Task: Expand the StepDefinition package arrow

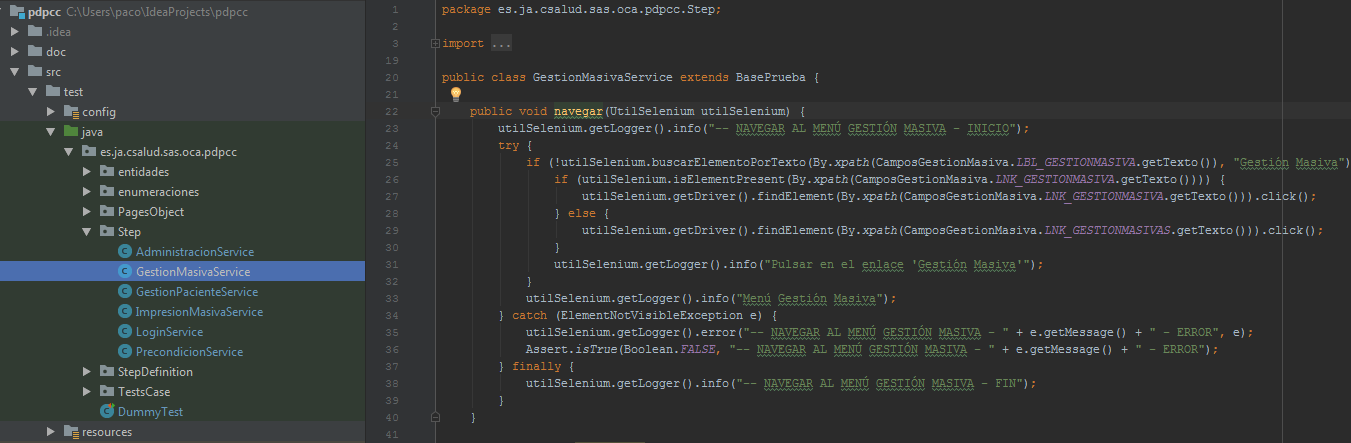Action: coord(87,372)
